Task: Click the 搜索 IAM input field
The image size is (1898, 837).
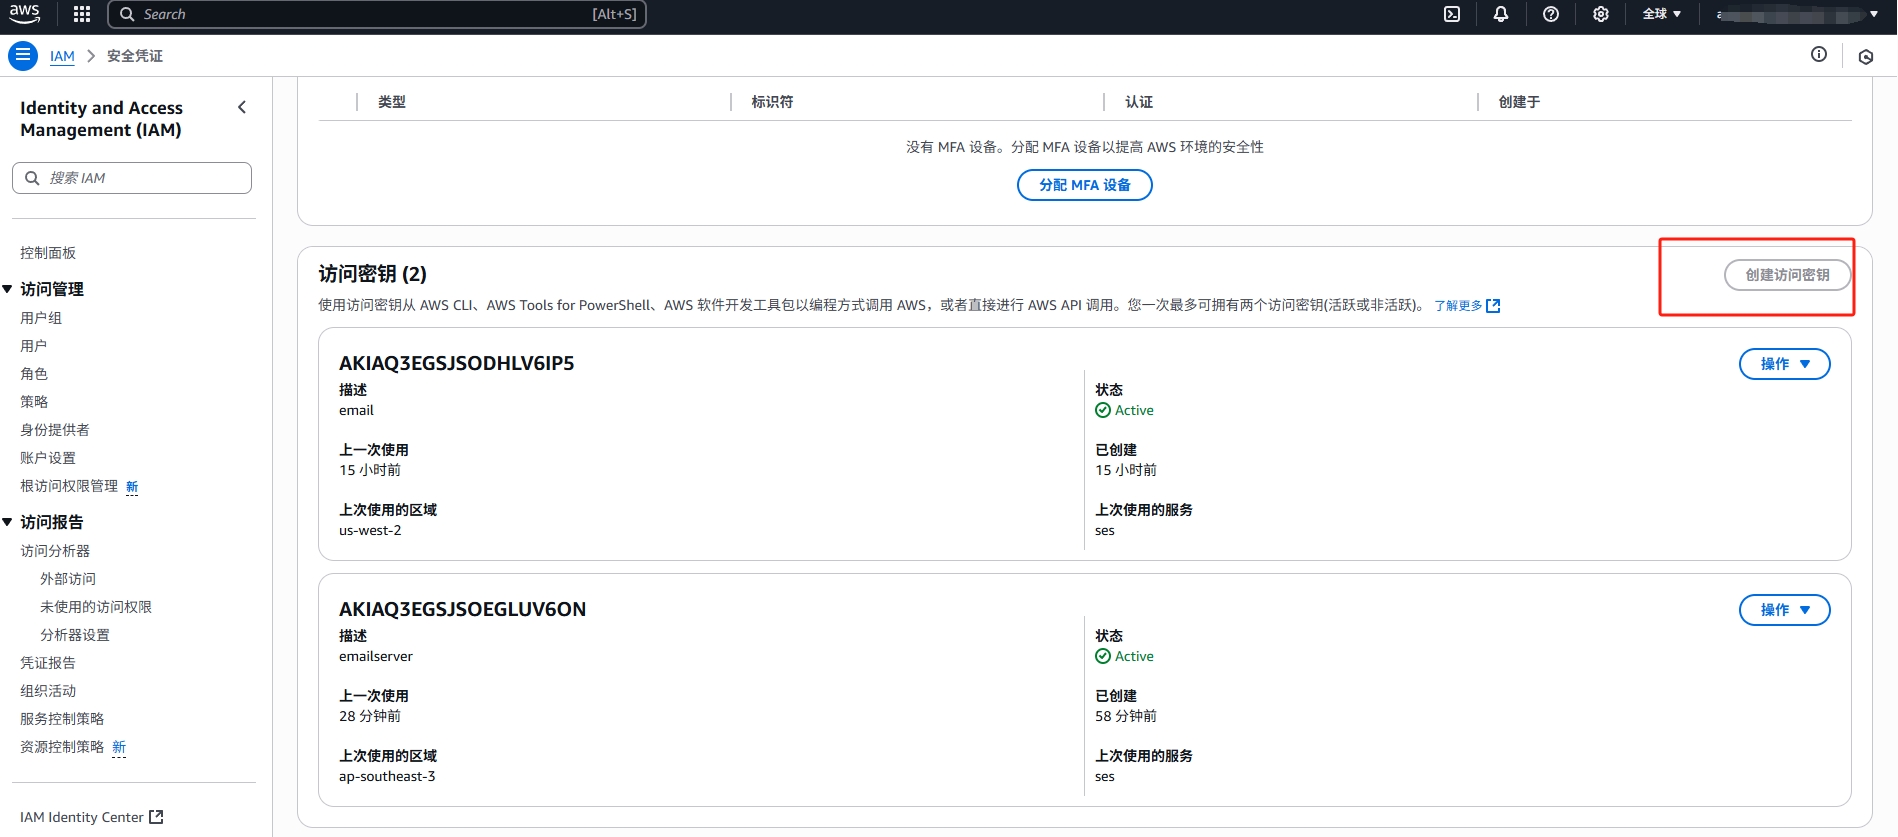Action: tap(132, 178)
